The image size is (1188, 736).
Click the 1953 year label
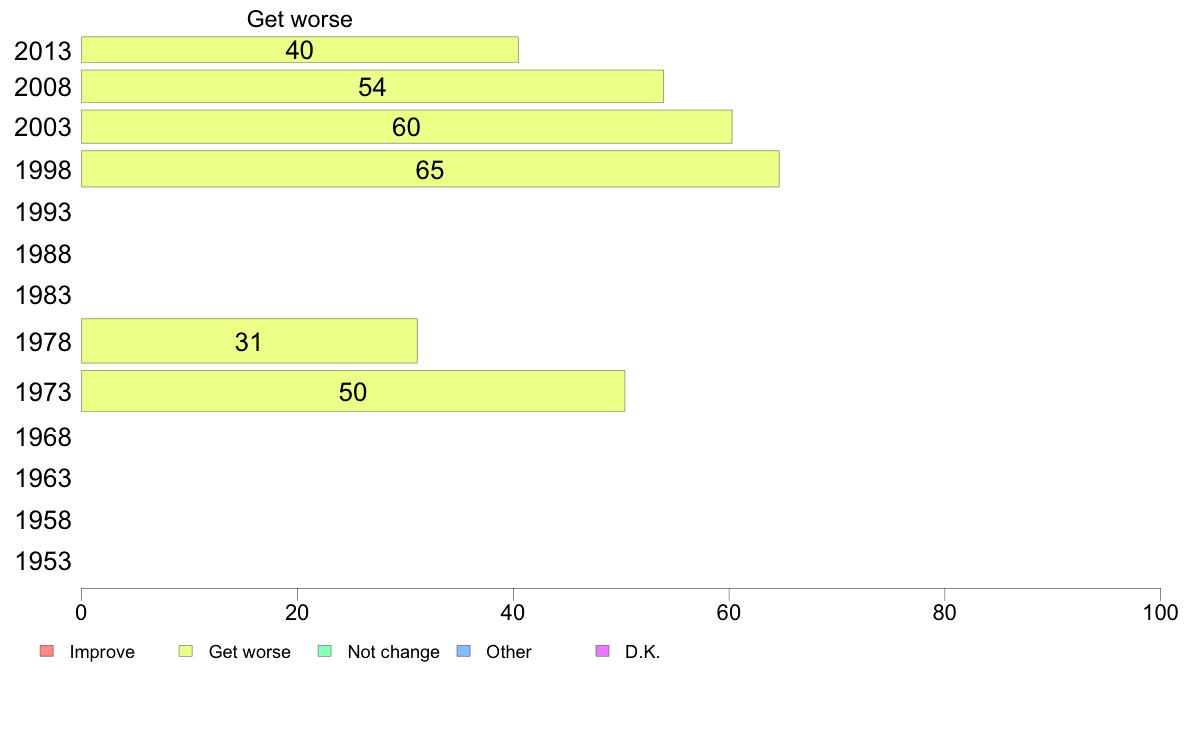(x=43, y=562)
